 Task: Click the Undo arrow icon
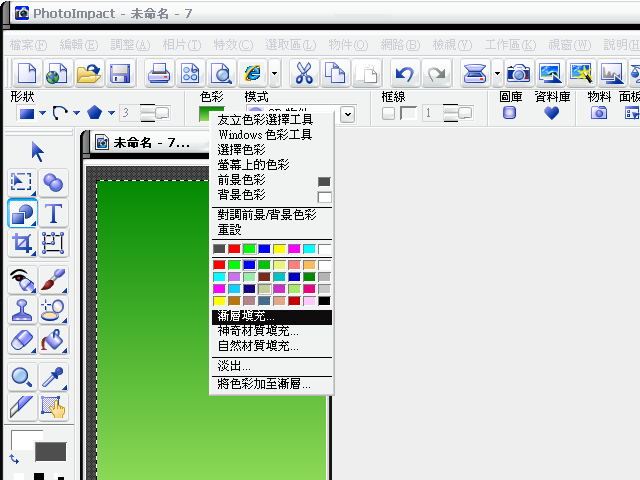[x=404, y=73]
